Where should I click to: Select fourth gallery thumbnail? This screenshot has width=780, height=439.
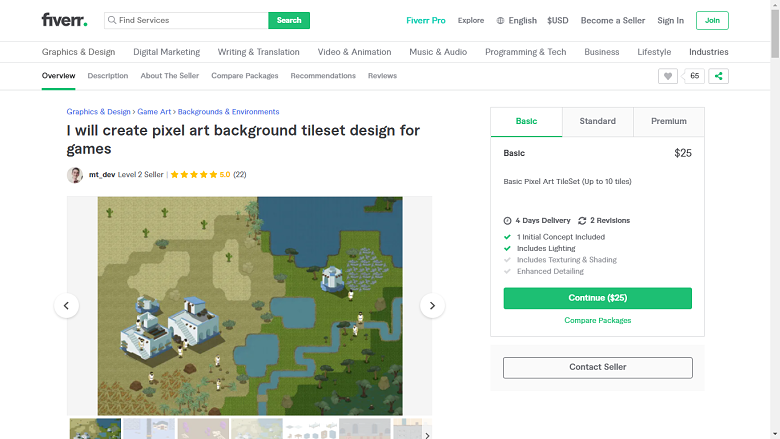point(257,429)
